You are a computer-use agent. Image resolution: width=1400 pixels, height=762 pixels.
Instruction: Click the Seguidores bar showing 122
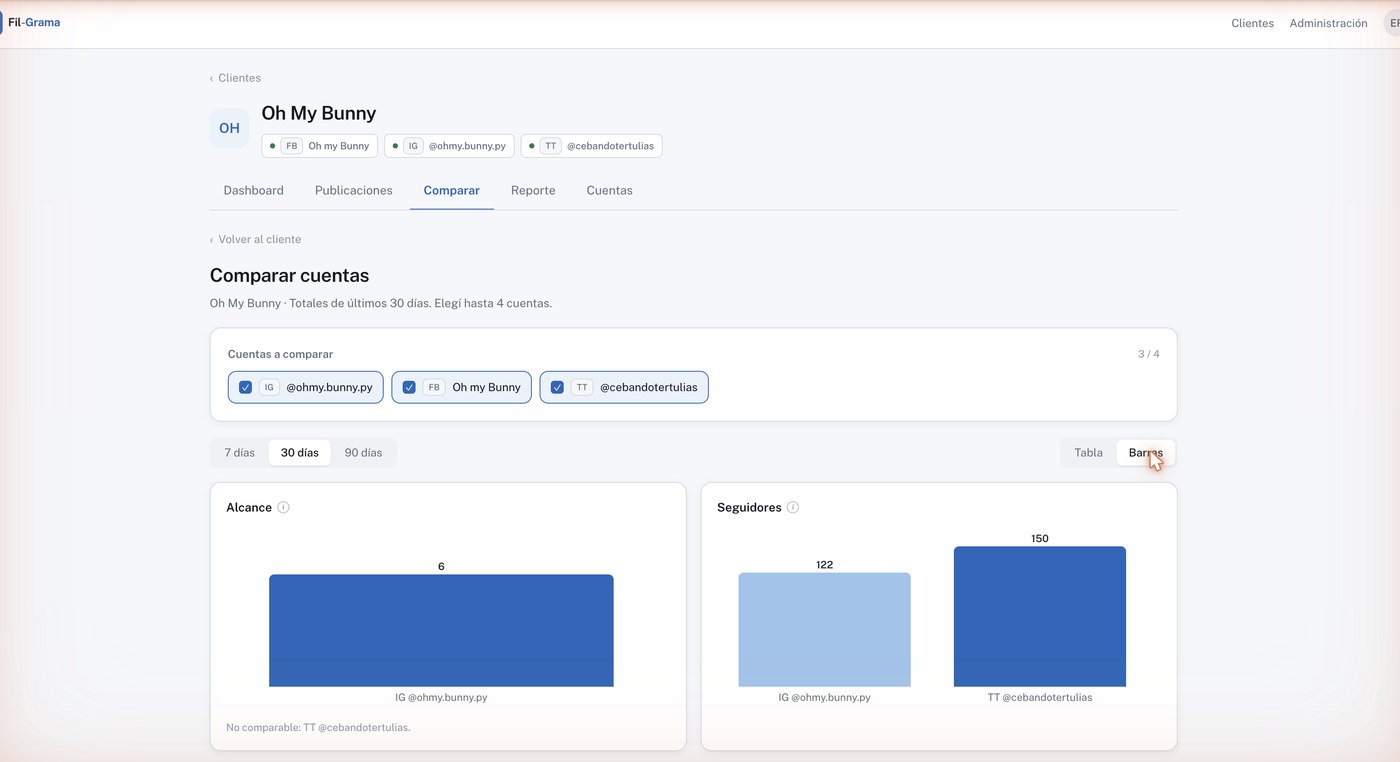click(824, 629)
